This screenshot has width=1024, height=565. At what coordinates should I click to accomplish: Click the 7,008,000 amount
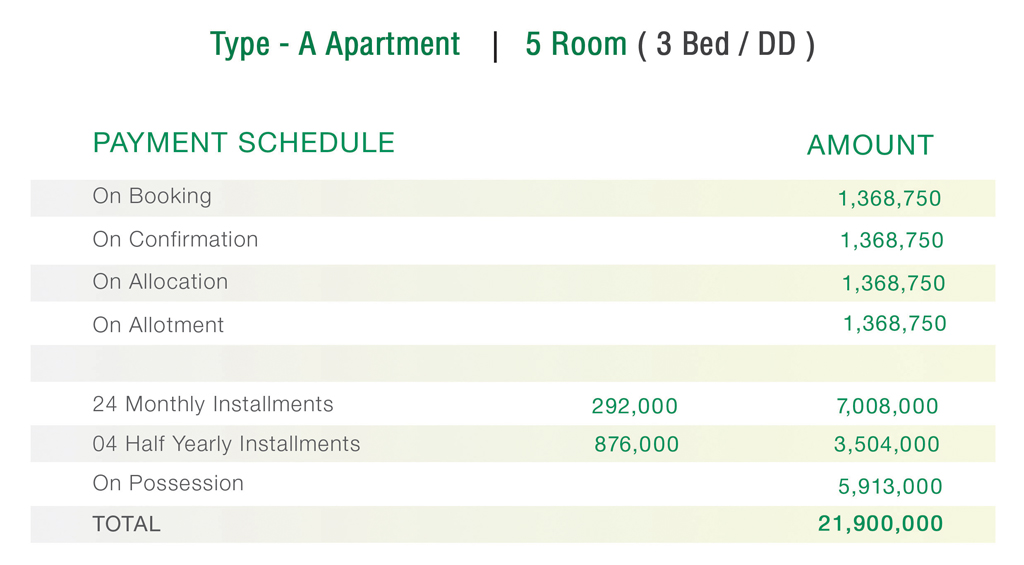[887, 406]
